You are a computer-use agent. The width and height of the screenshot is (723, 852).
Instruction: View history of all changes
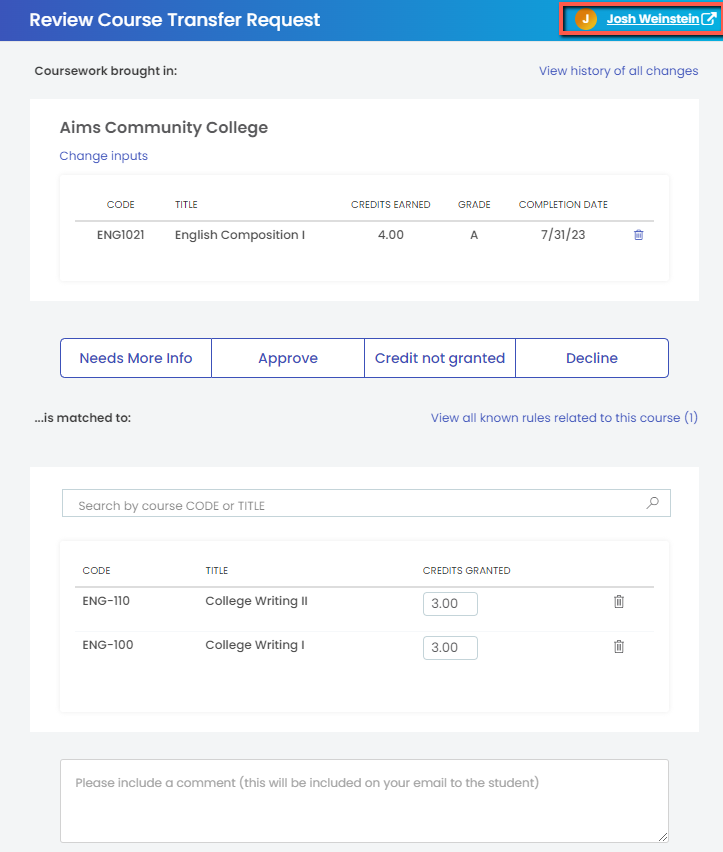click(x=618, y=71)
